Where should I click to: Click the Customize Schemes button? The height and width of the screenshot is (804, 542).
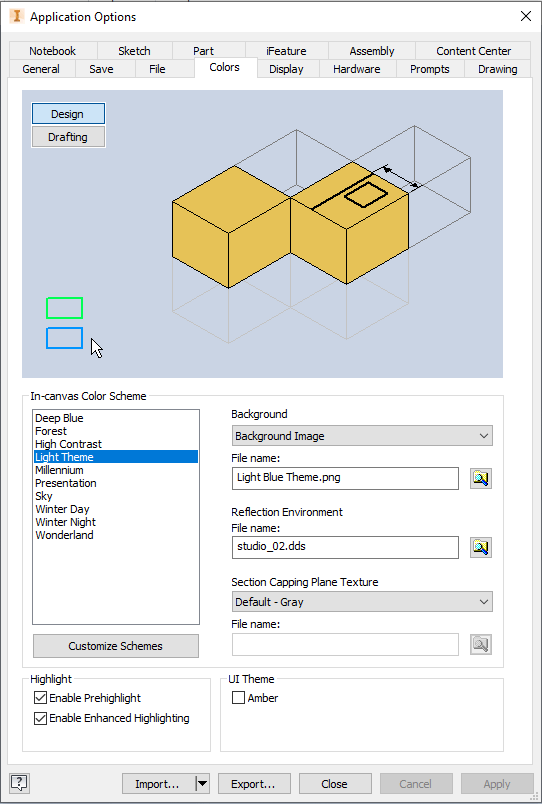(116, 646)
